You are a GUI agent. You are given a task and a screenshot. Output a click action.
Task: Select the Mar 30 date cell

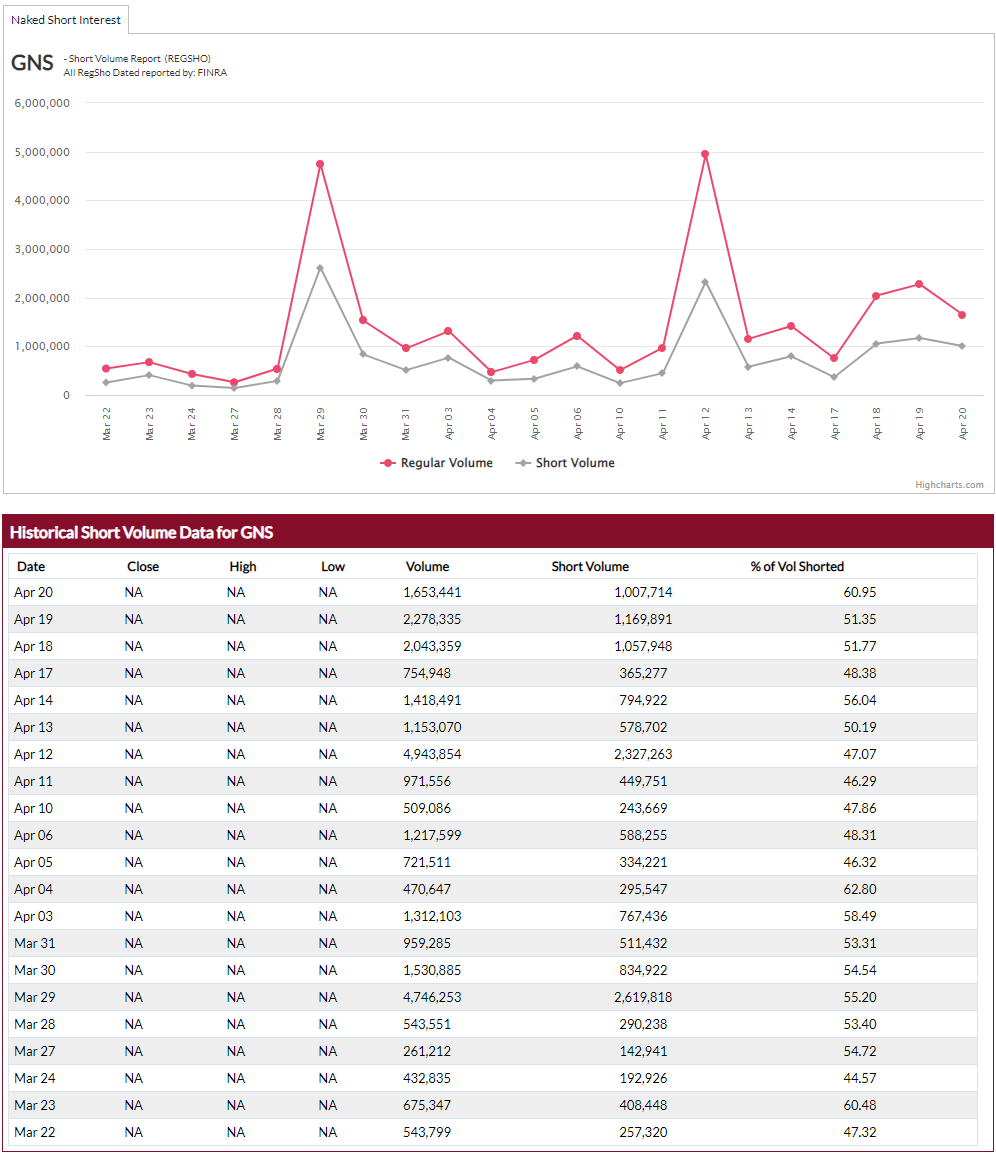(34, 970)
